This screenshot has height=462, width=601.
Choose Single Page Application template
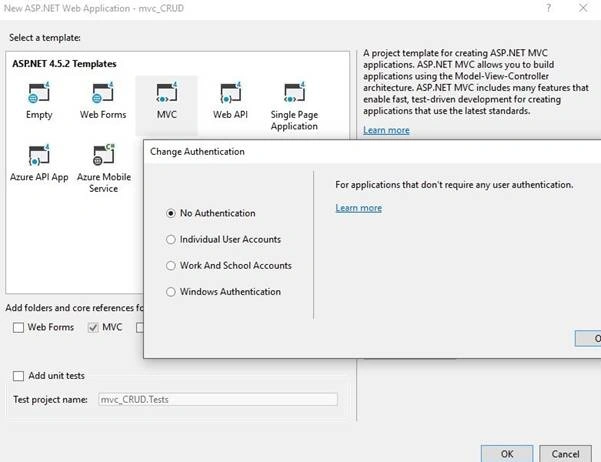click(x=294, y=105)
